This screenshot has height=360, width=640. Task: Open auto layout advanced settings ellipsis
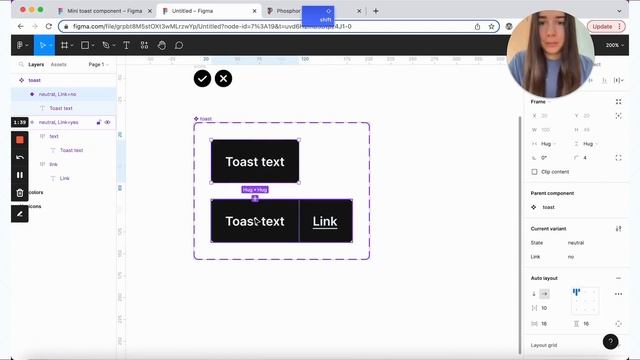coord(618,294)
